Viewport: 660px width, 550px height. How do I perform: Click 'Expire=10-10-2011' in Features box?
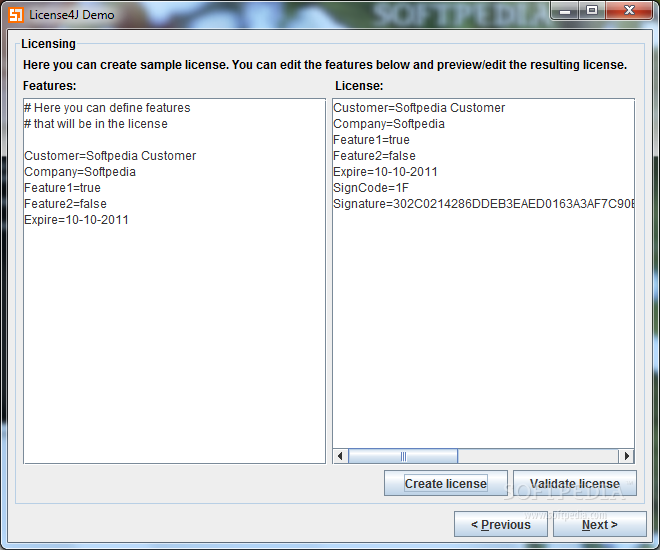click(x=76, y=220)
